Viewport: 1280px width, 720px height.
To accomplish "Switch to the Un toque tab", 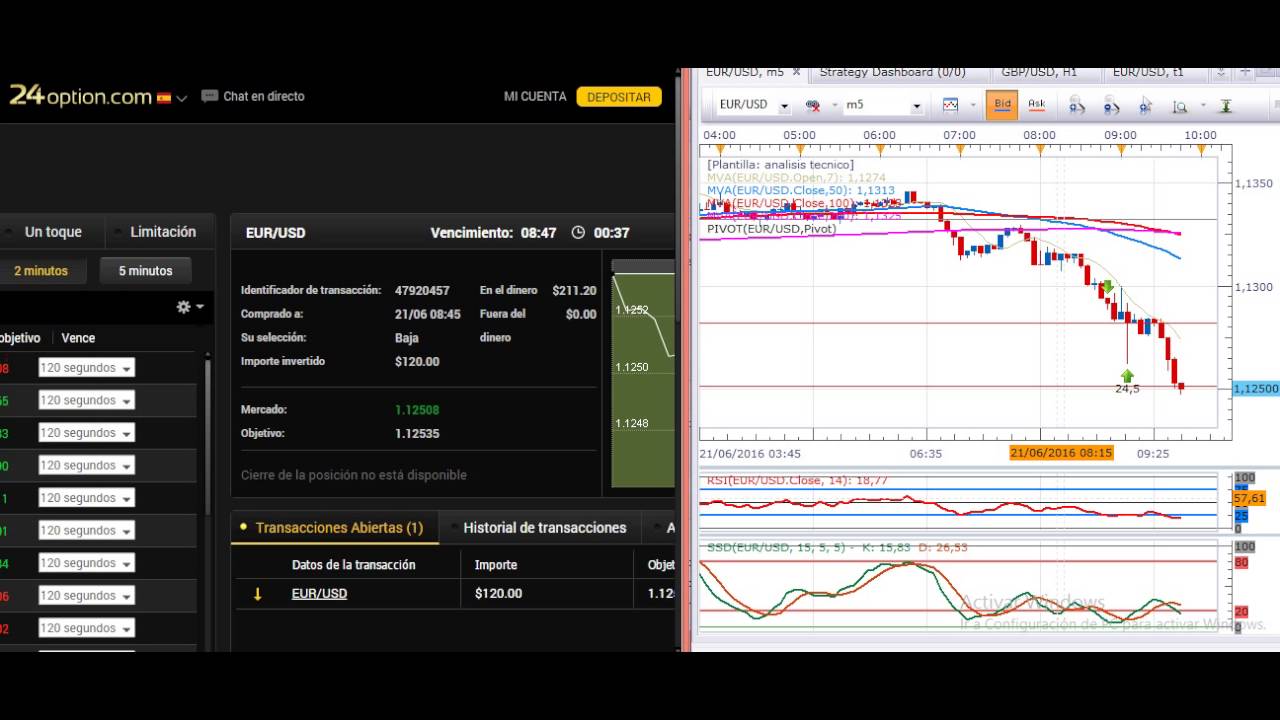I will [x=53, y=232].
